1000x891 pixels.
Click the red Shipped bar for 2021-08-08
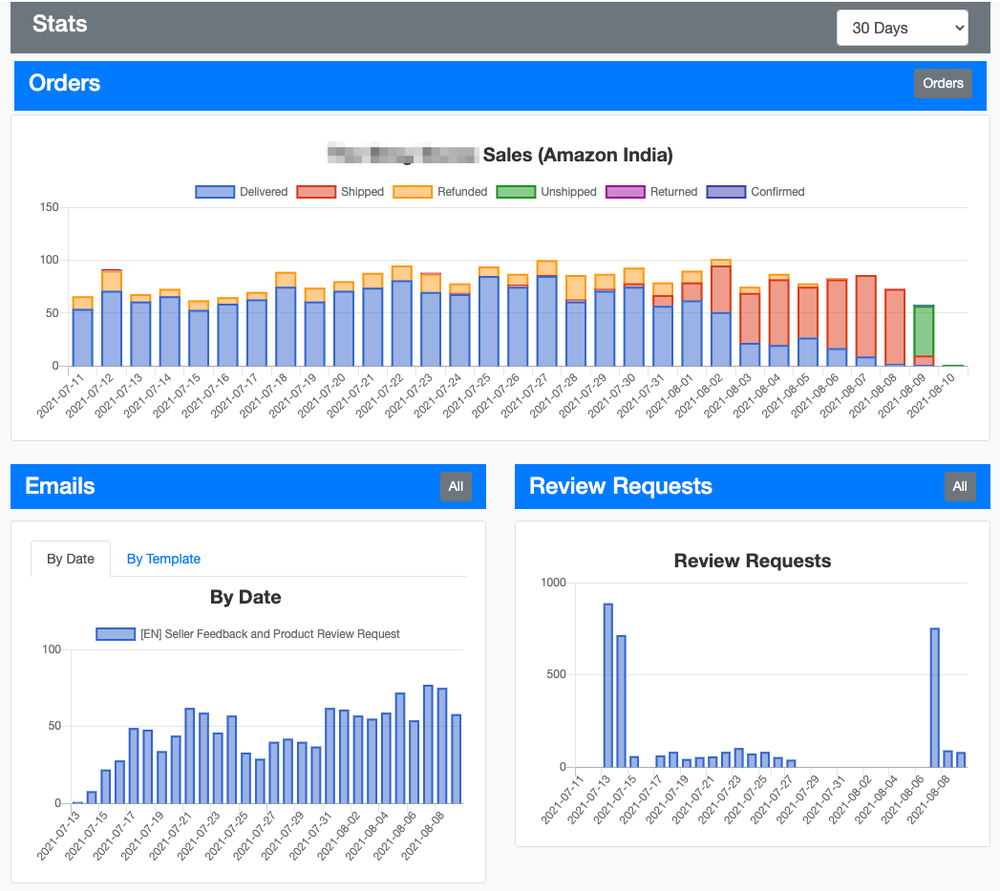pos(895,327)
